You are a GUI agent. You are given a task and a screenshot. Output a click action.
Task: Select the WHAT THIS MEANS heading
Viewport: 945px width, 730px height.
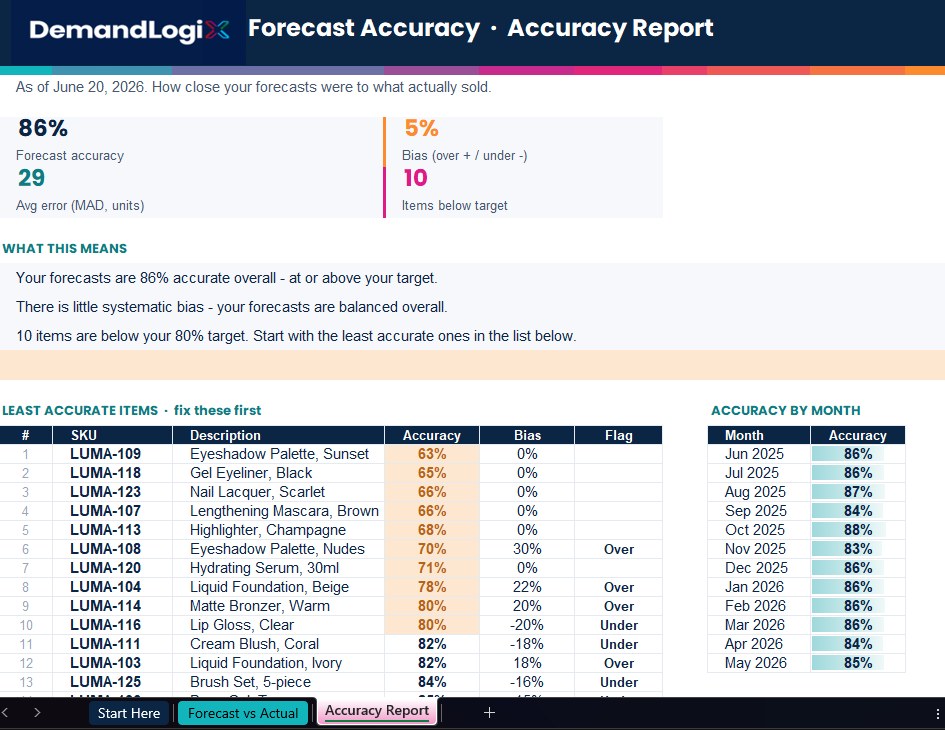tap(64, 248)
